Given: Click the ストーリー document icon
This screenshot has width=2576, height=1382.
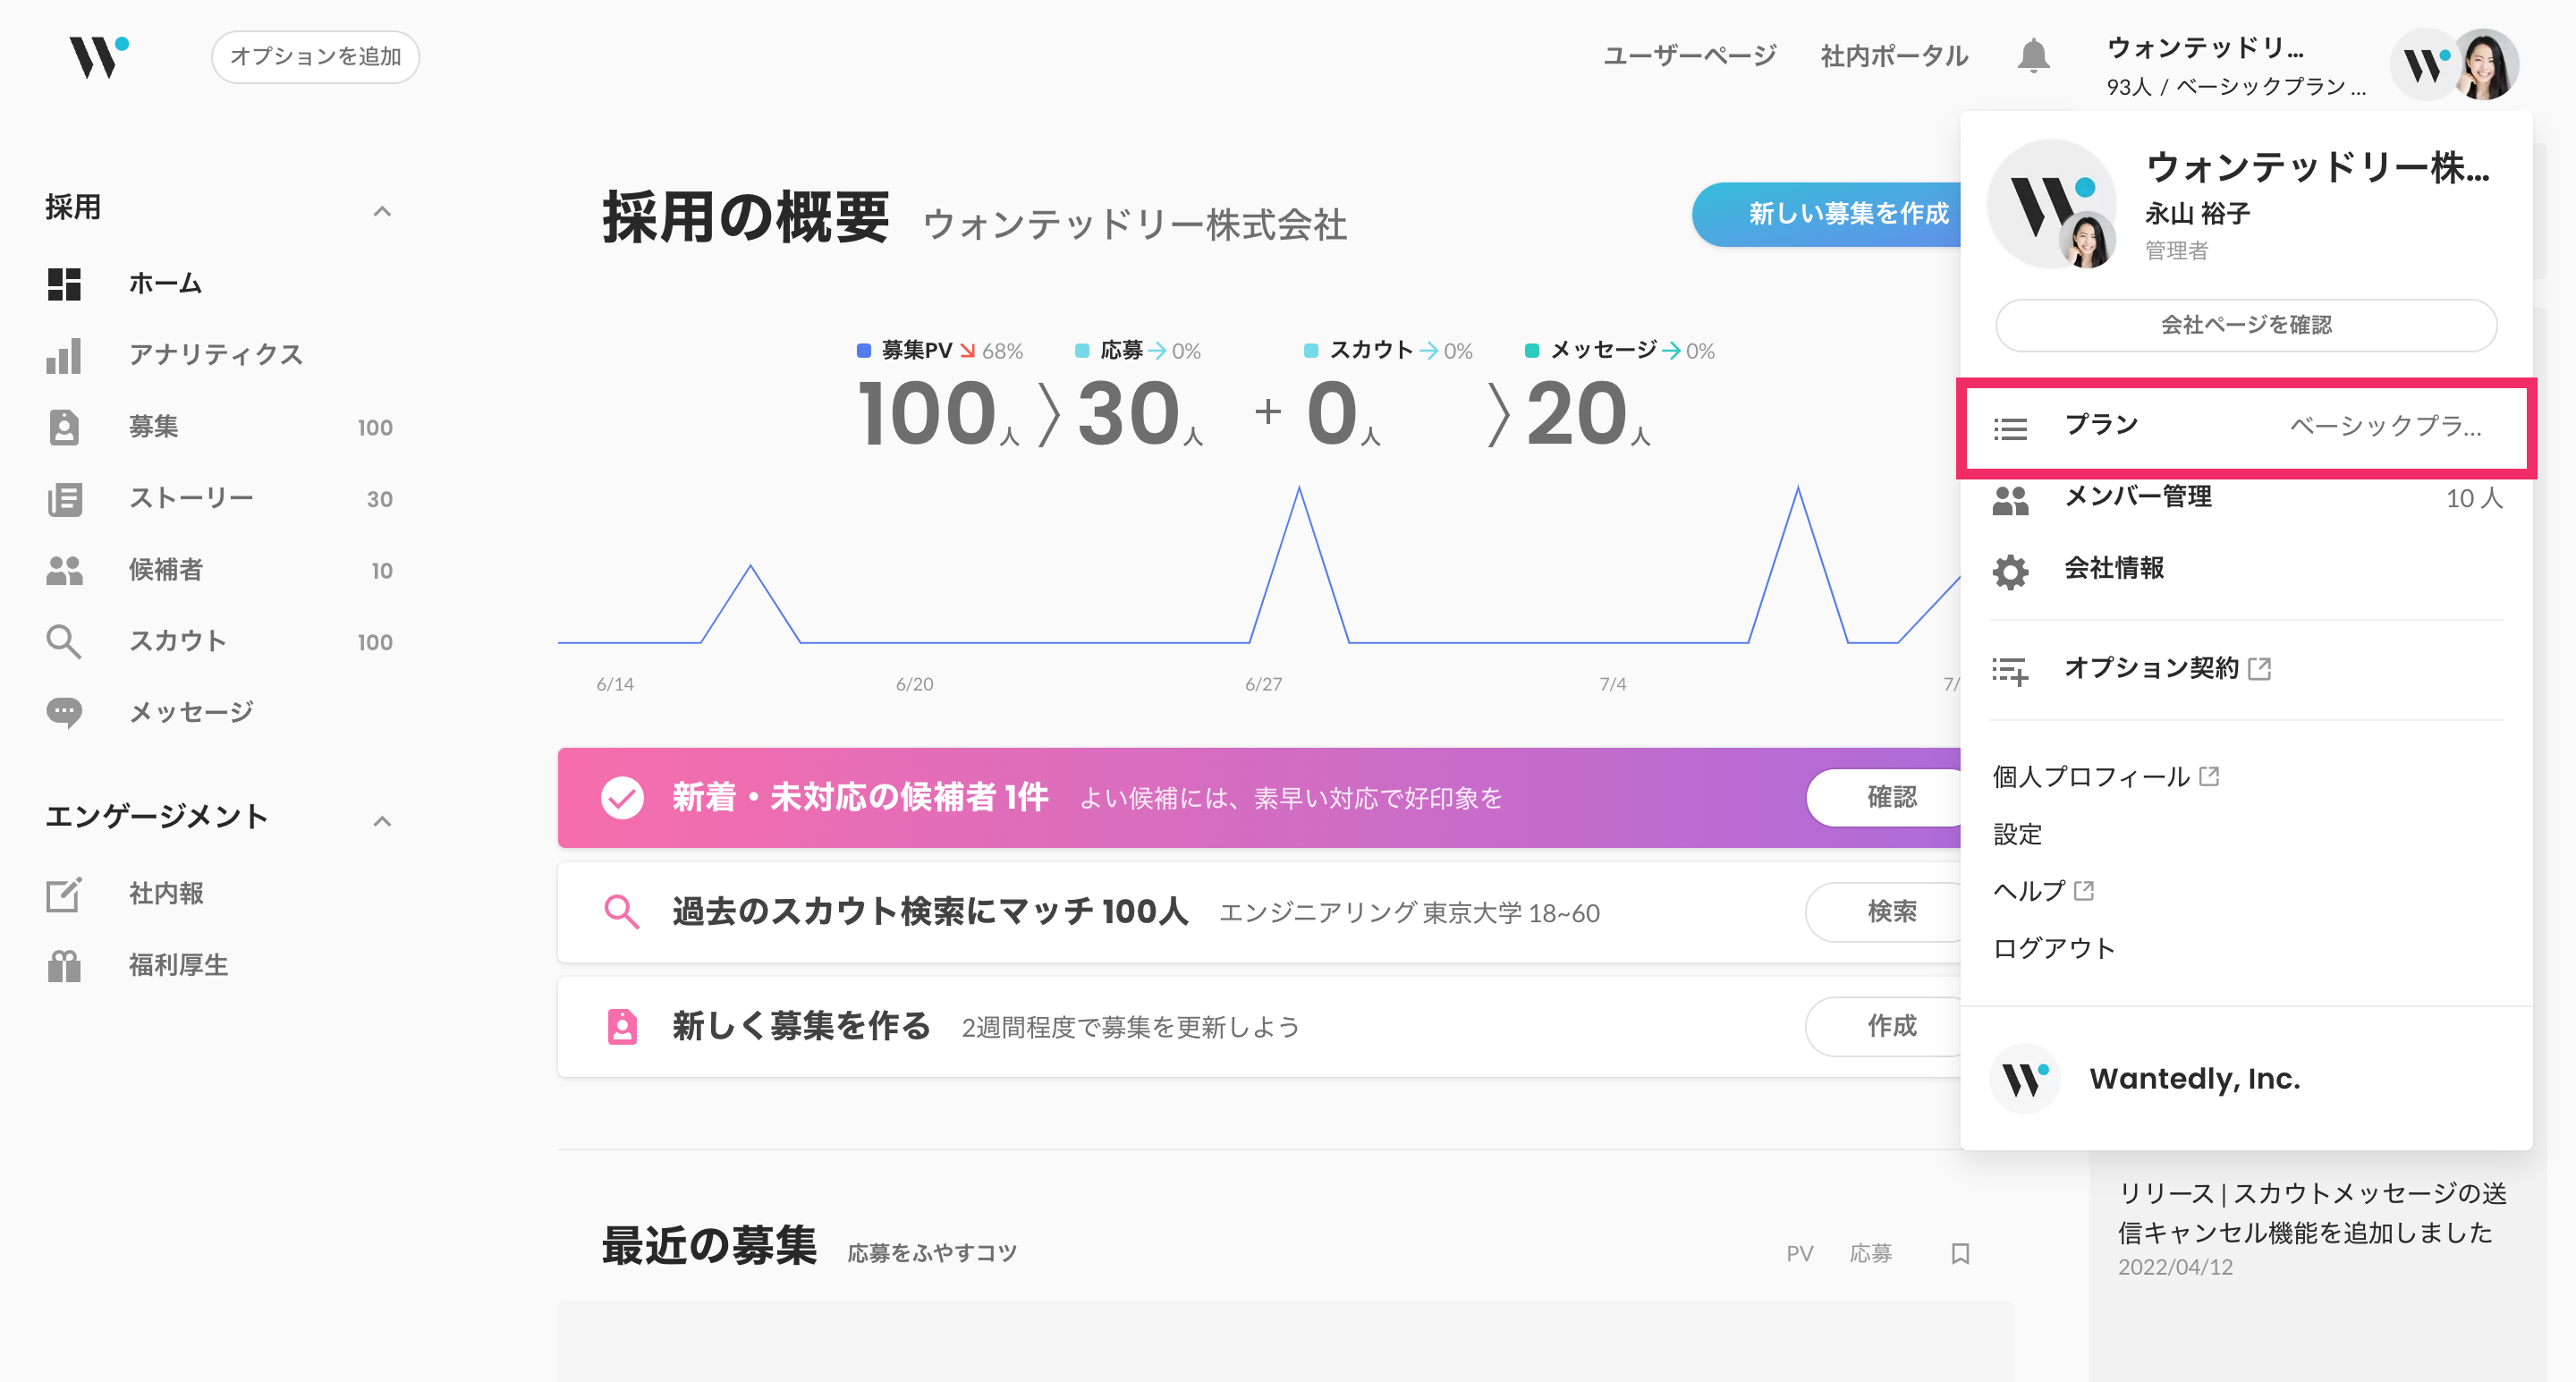Looking at the screenshot, I should [x=64, y=498].
